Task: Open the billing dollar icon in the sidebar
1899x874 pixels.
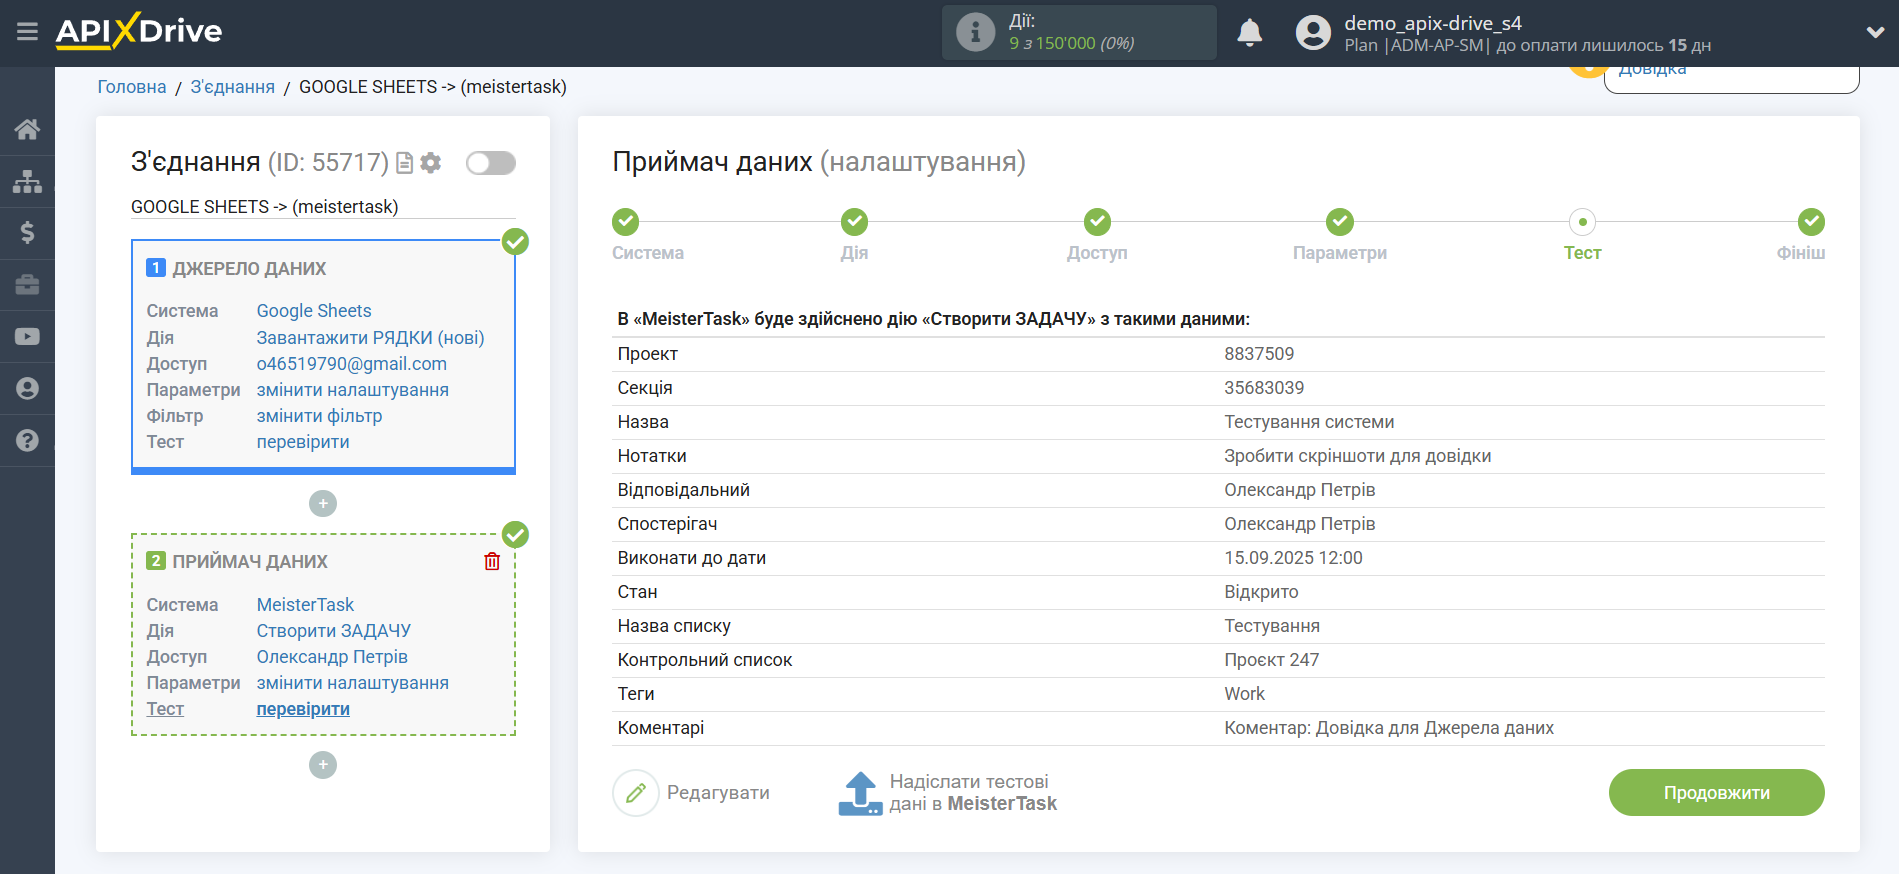Action: (27, 233)
